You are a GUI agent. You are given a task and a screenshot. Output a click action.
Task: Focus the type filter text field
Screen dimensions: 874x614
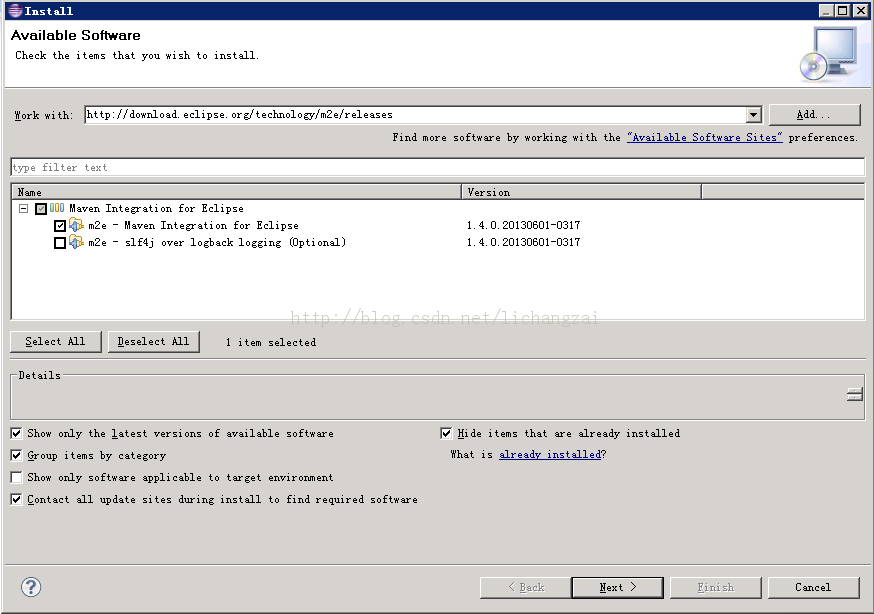[437, 167]
